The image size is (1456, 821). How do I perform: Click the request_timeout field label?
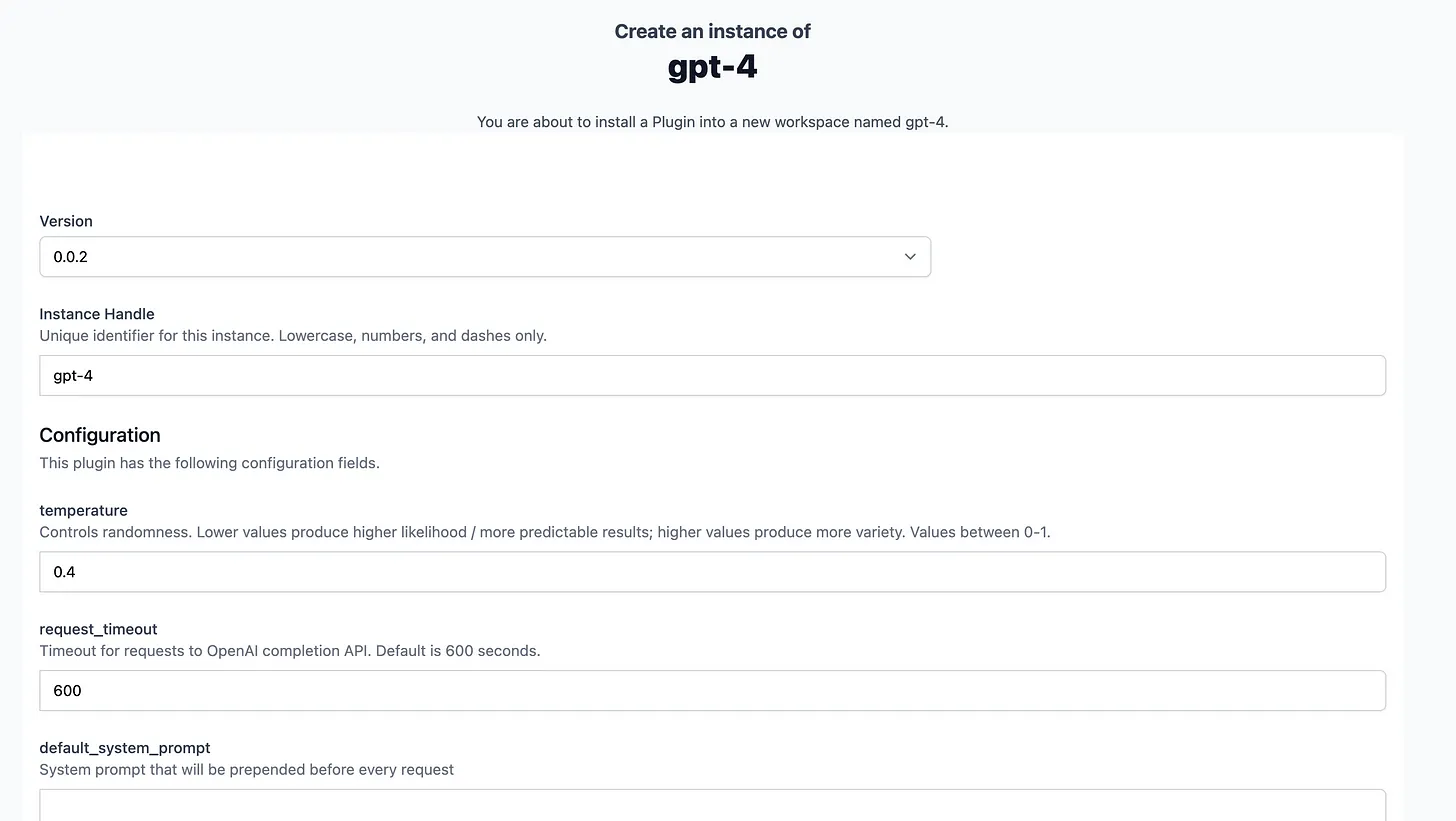pyautogui.click(x=98, y=629)
